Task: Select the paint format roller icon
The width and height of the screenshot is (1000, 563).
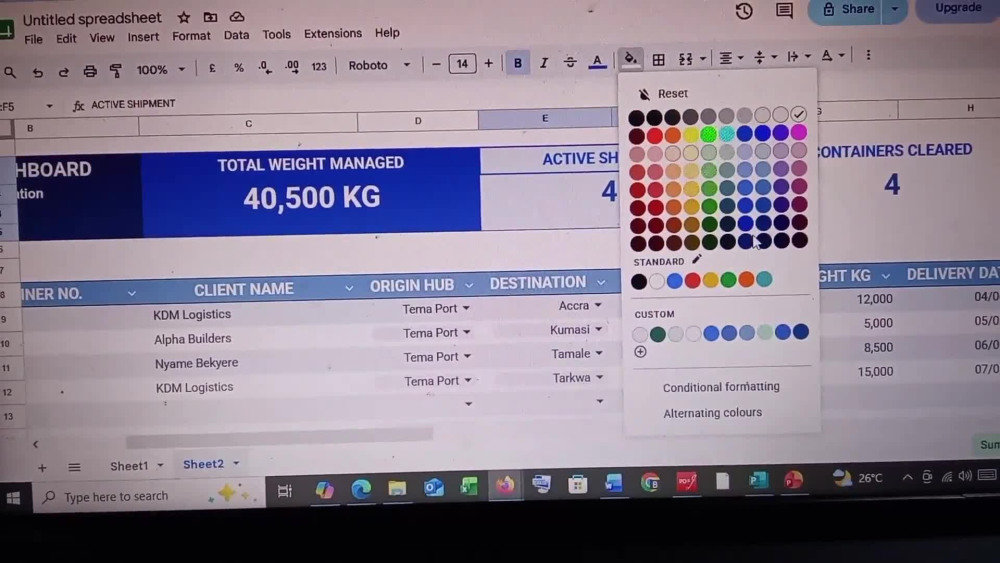Action: click(115, 70)
